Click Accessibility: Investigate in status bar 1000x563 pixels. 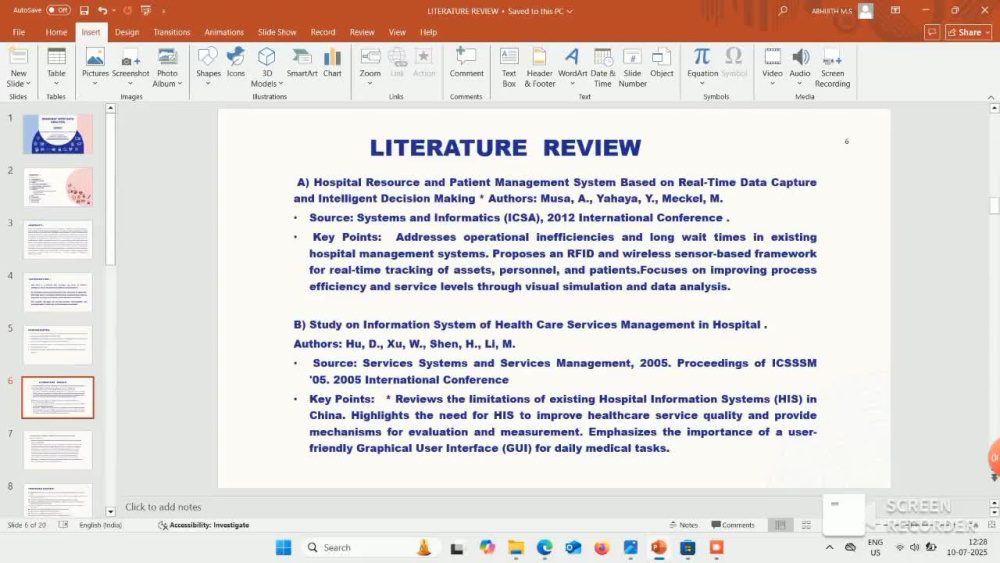coord(203,525)
